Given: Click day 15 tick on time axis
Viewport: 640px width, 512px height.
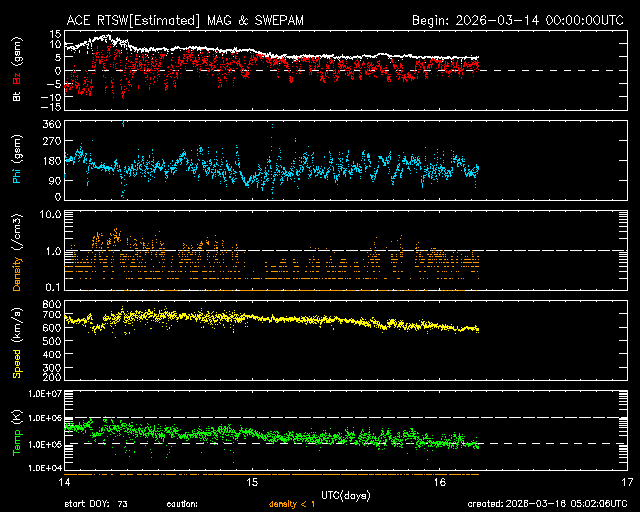Looking at the screenshot, I should tap(252, 482).
